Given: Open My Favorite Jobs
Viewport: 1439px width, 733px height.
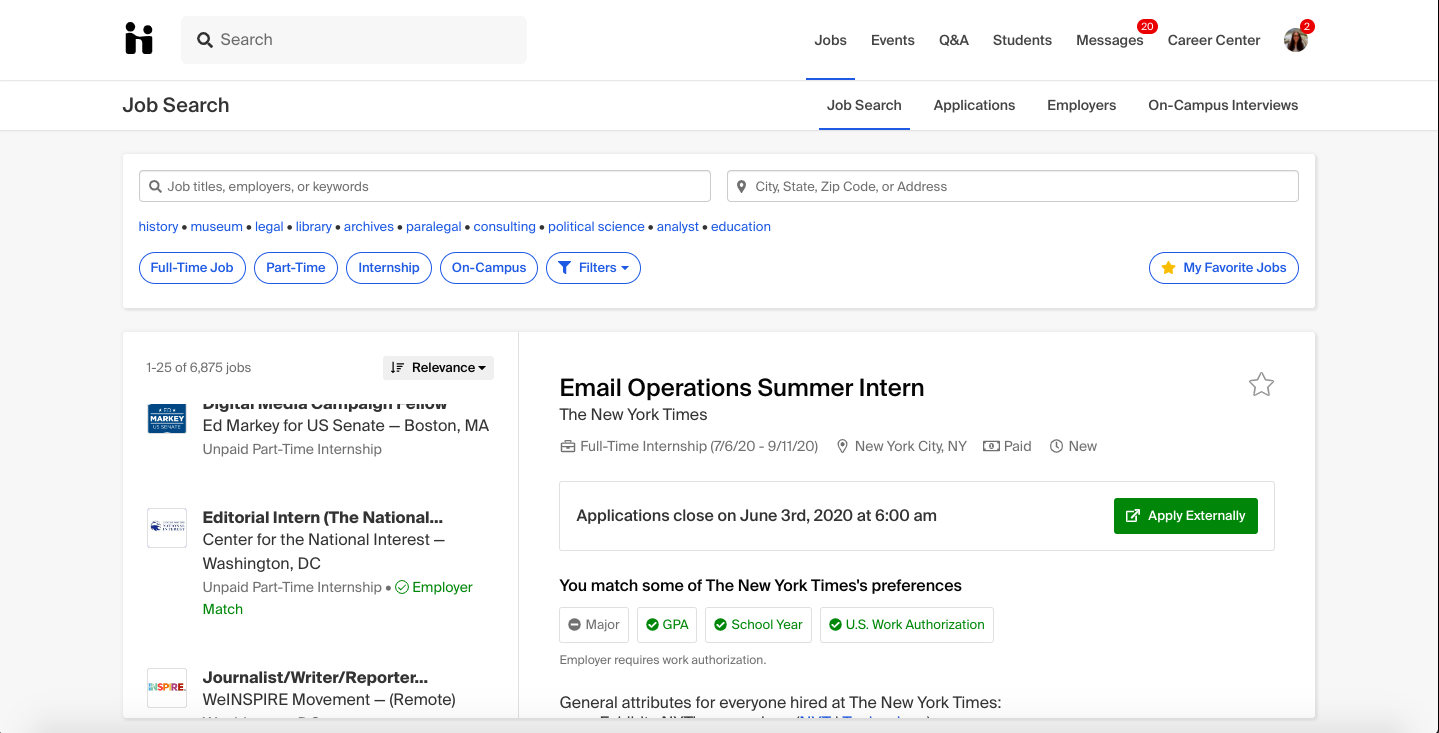Looking at the screenshot, I should (1224, 268).
